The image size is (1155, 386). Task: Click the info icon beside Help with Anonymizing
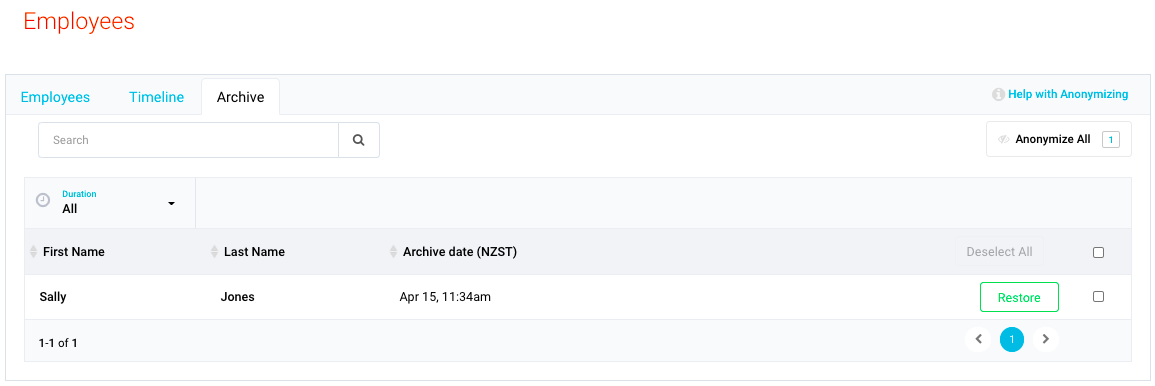coord(999,94)
